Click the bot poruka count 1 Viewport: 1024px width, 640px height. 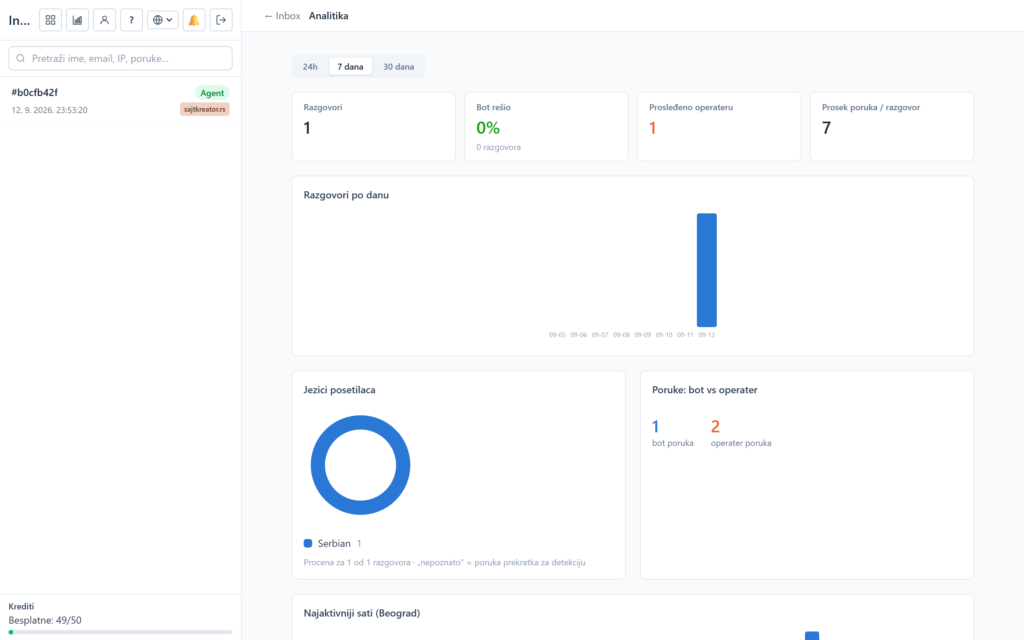[x=656, y=426]
